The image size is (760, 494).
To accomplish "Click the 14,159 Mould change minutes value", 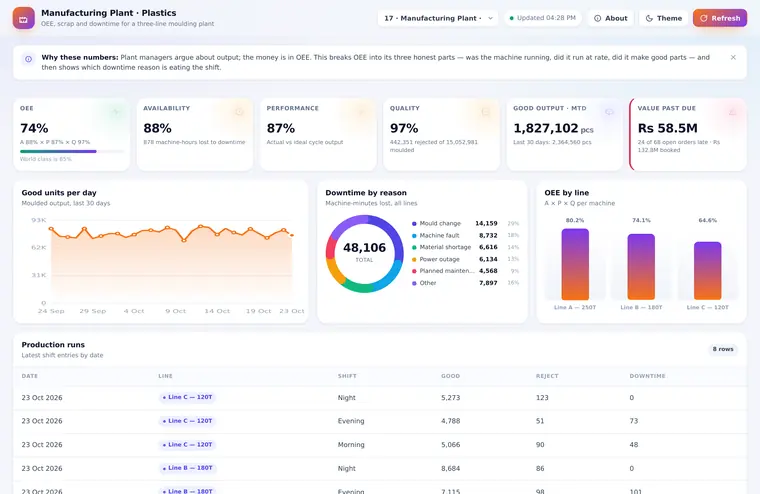I will [486, 223].
